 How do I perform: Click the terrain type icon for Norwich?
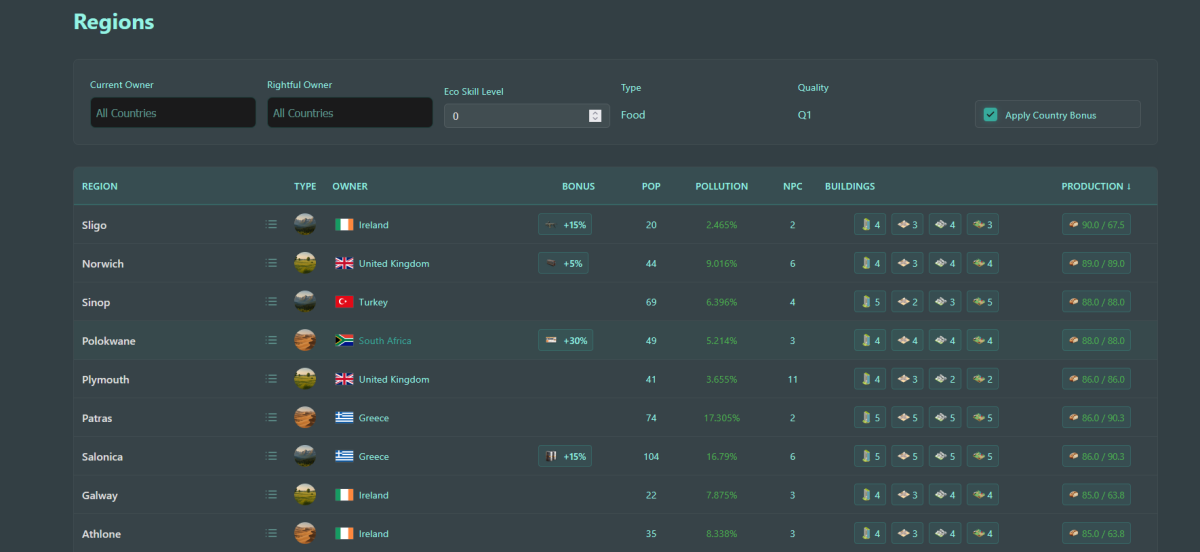(305, 263)
